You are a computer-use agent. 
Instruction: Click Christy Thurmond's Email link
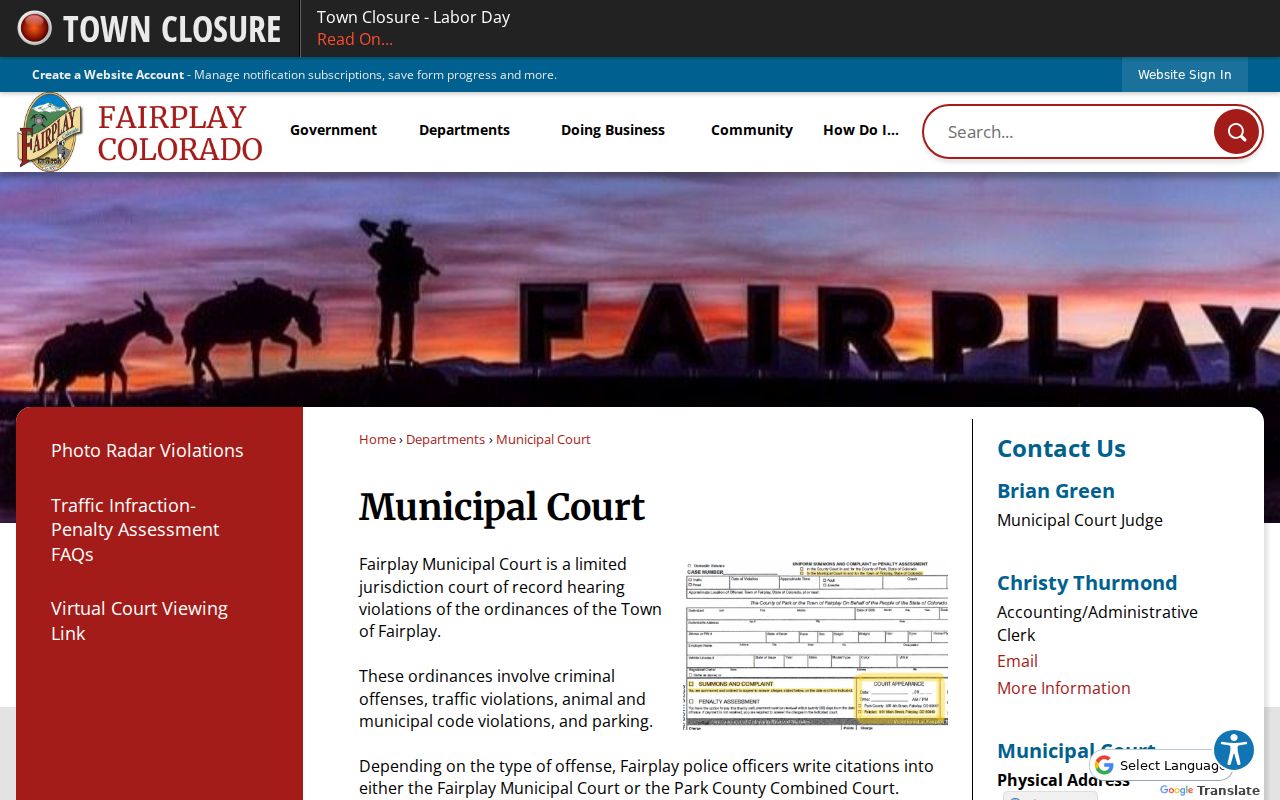[x=1017, y=661]
